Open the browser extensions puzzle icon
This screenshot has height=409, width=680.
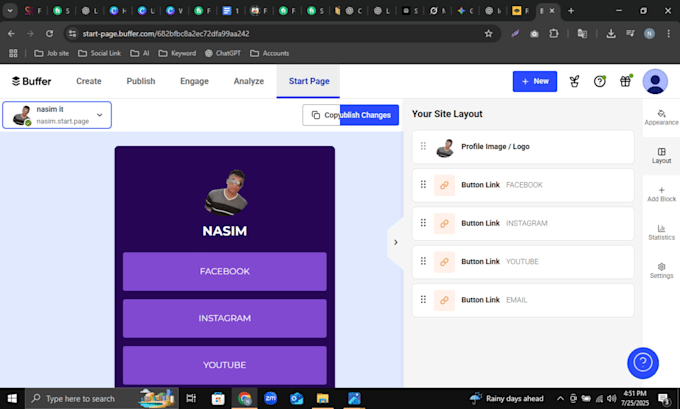(553, 33)
